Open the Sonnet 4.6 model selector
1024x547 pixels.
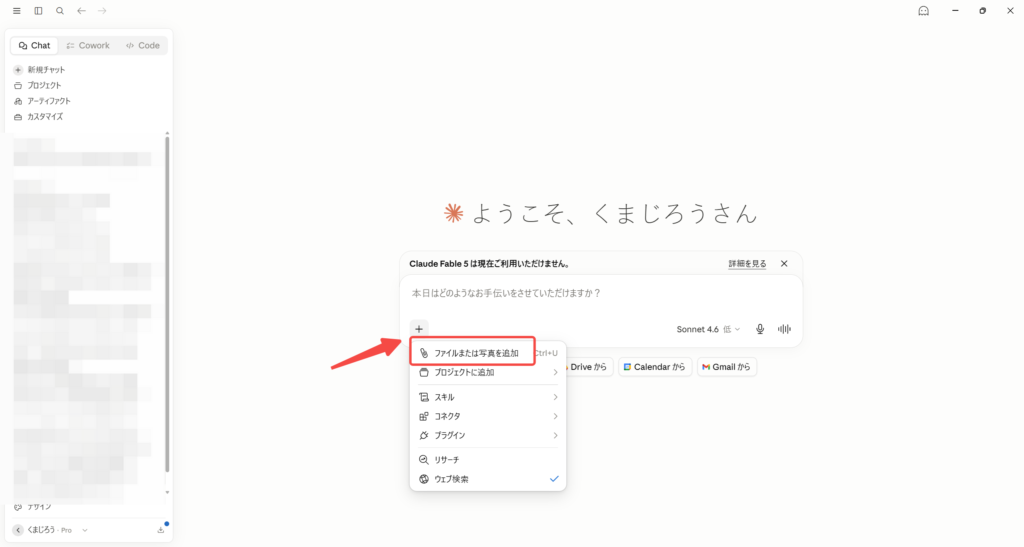tap(708, 330)
